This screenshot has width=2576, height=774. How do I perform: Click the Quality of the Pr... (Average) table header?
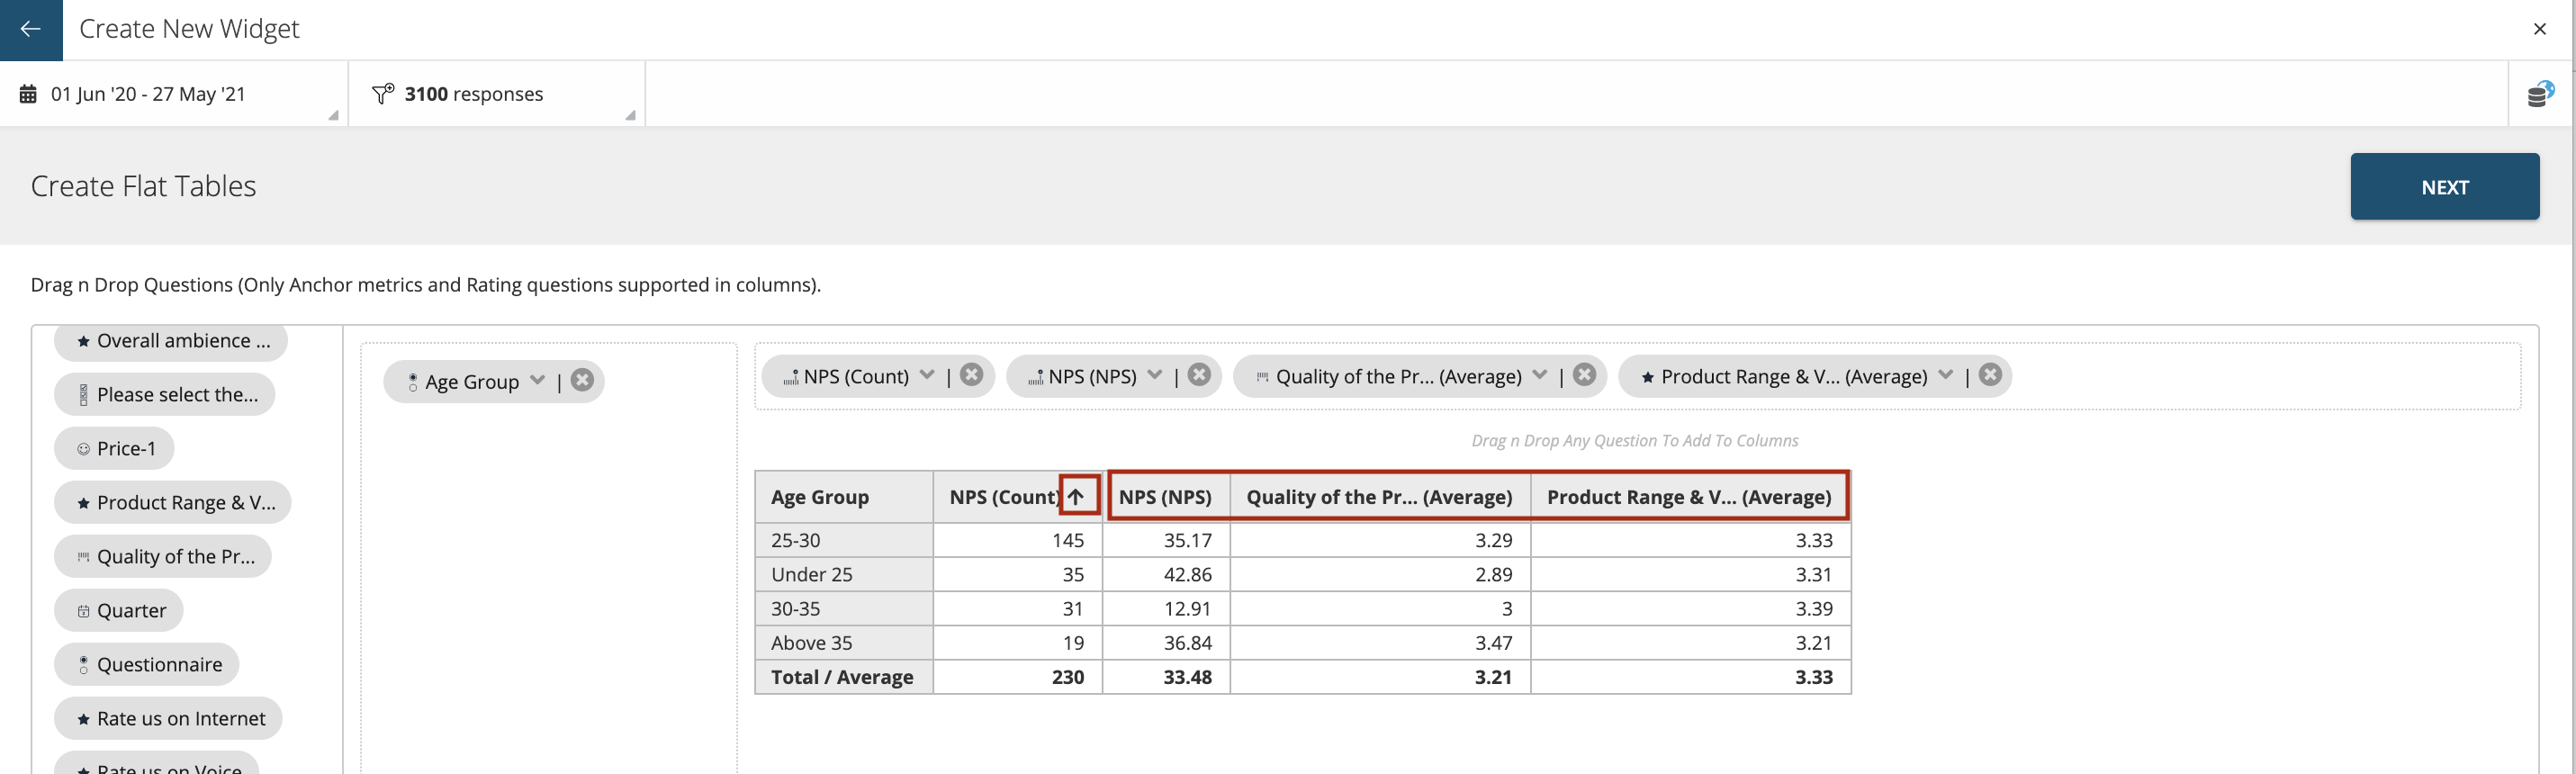(x=1379, y=497)
